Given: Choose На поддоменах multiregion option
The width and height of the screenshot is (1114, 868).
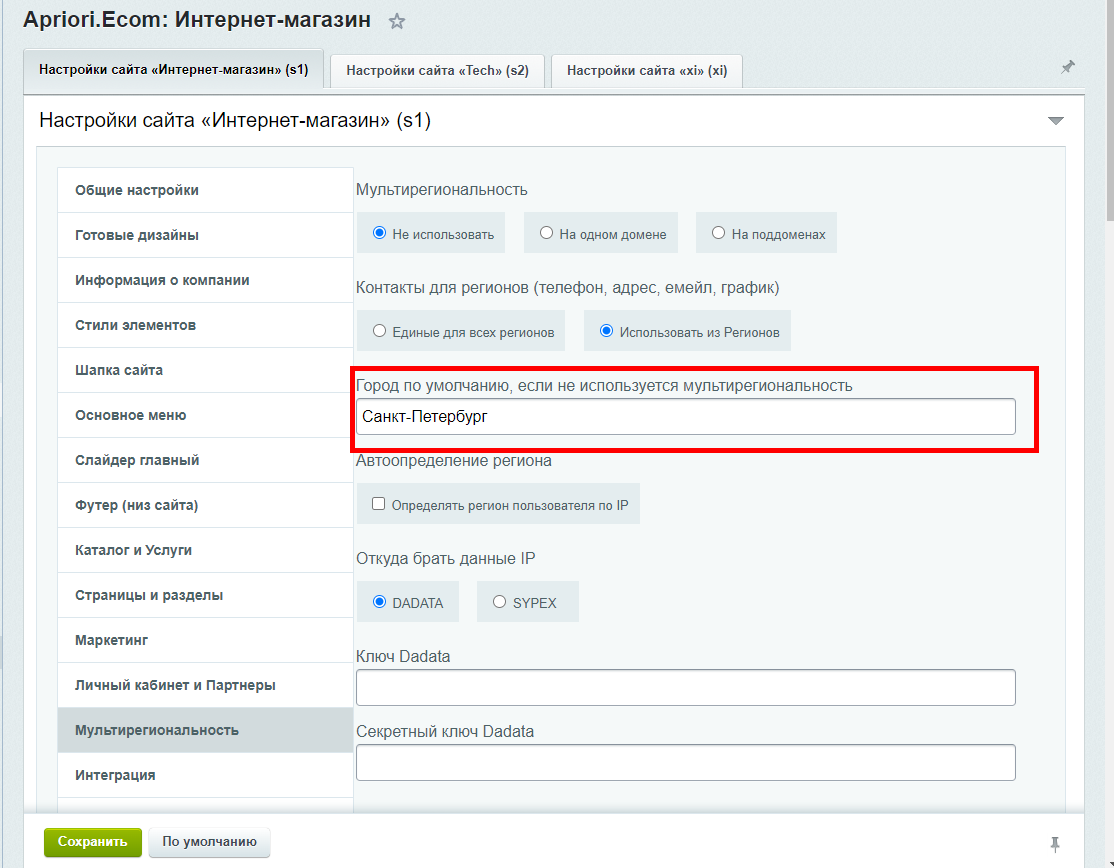Looking at the screenshot, I should [x=718, y=233].
